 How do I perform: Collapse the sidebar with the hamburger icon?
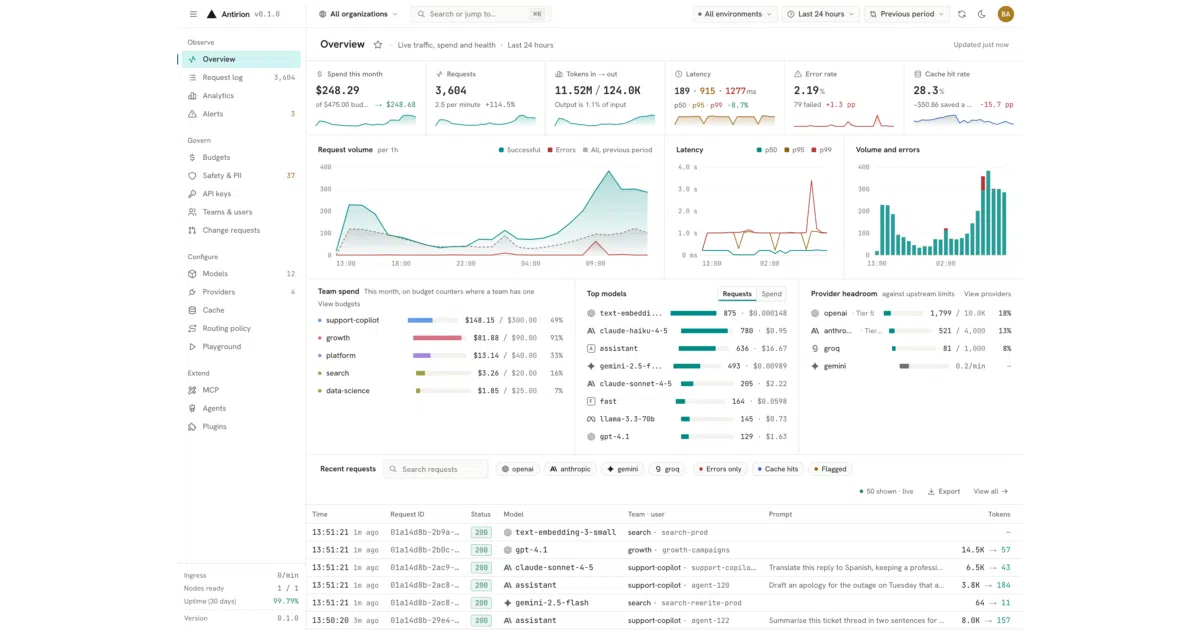click(x=193, y=14)
